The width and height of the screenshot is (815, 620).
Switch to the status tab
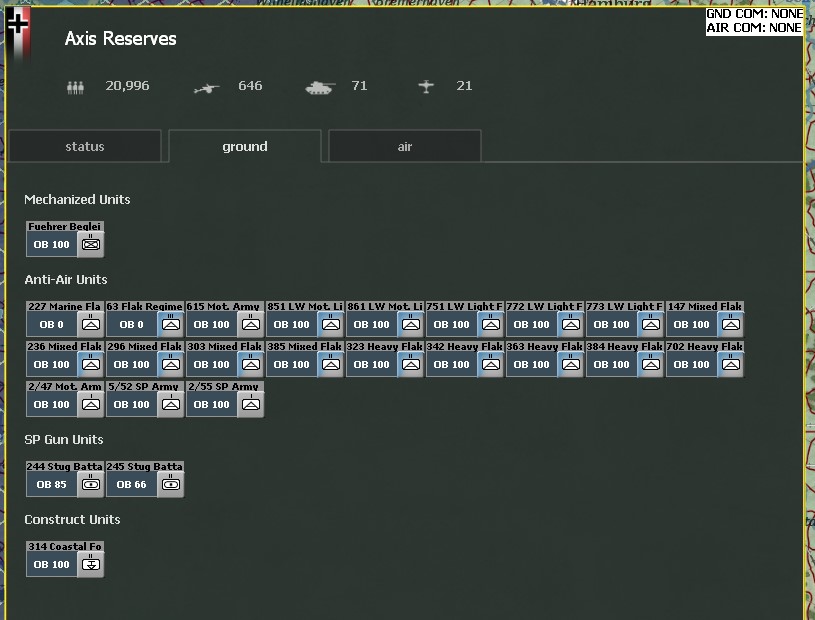click(85, 146)
